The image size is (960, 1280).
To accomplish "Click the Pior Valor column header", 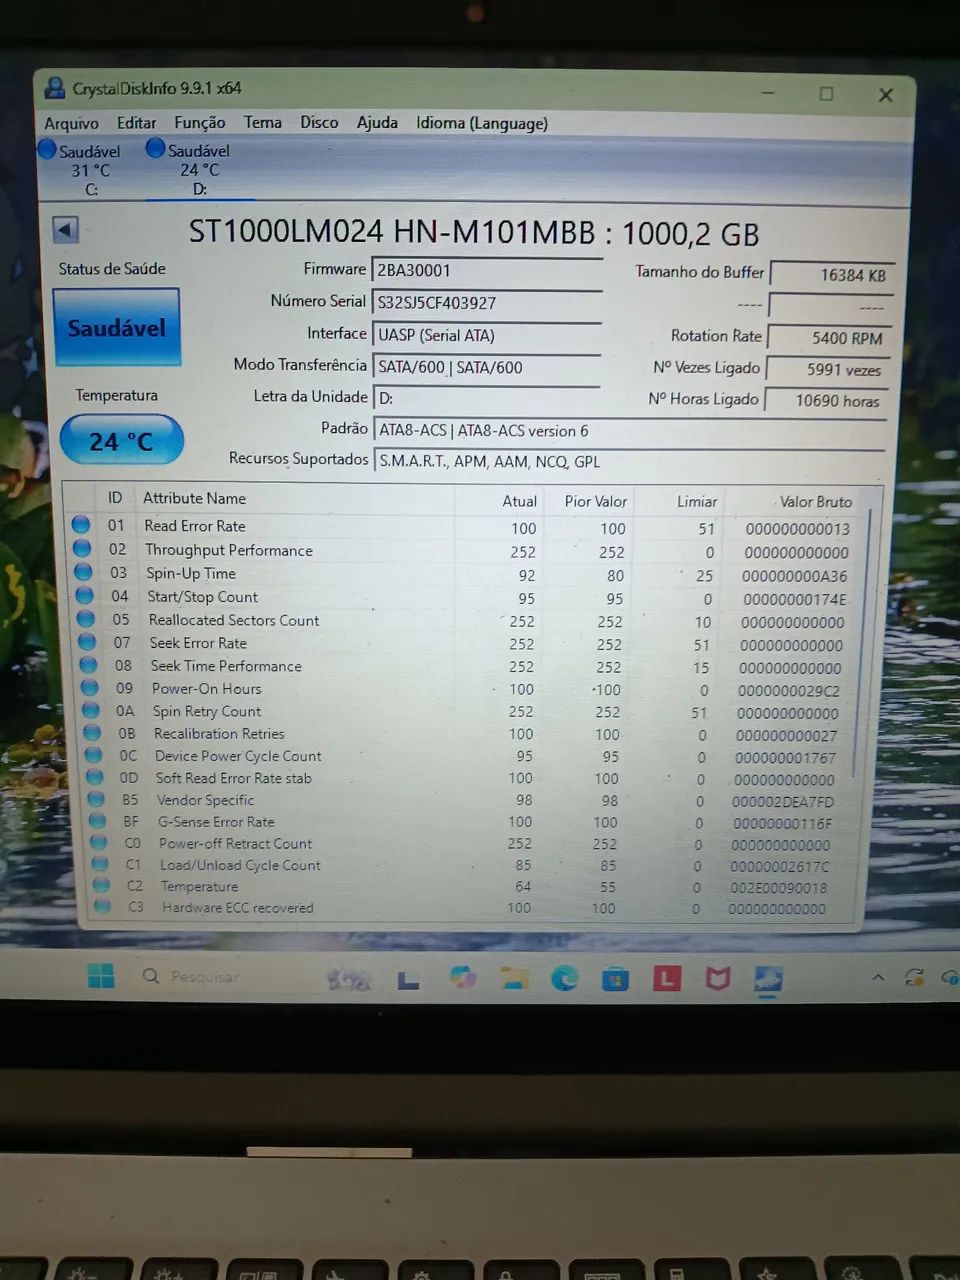I will coord(595,501).
